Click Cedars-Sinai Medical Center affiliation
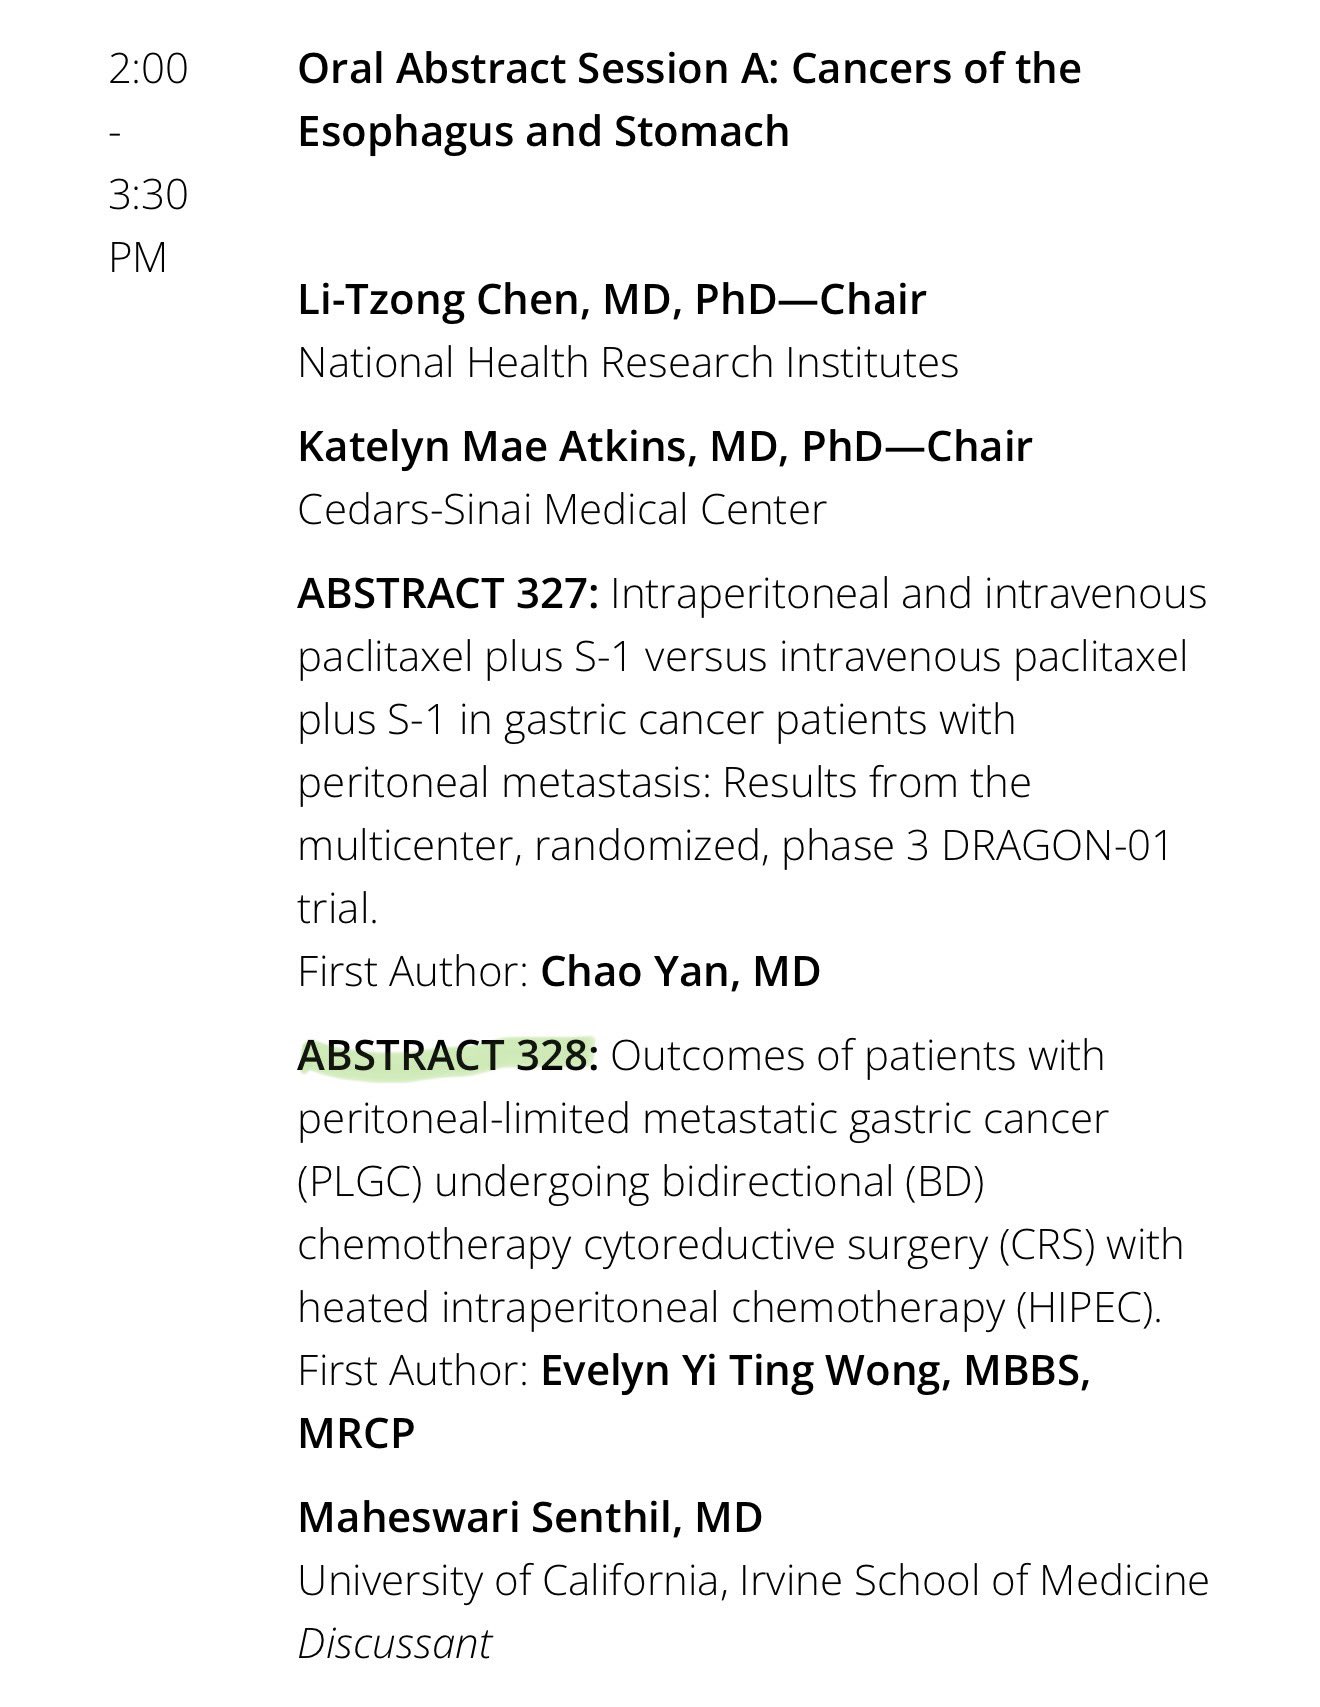The image size is (1320, 1707). [562, 510]
